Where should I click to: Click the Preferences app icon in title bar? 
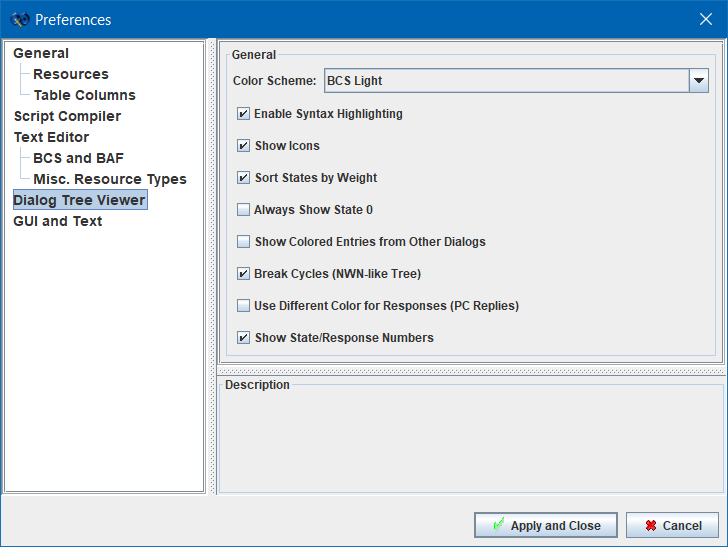(x=19, y=20)
